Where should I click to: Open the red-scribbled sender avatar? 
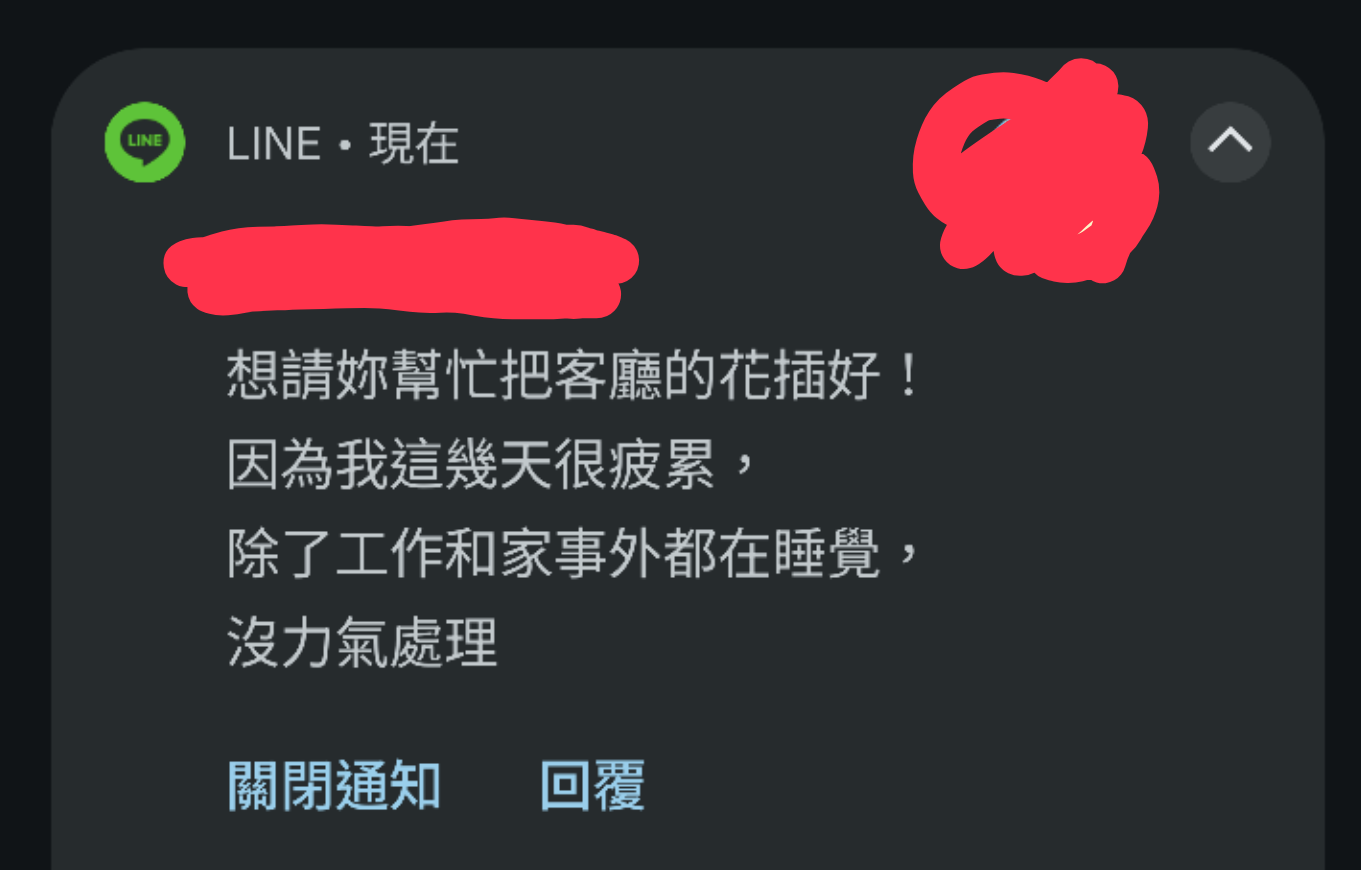pyautogui.click(x=1035, y=170)
